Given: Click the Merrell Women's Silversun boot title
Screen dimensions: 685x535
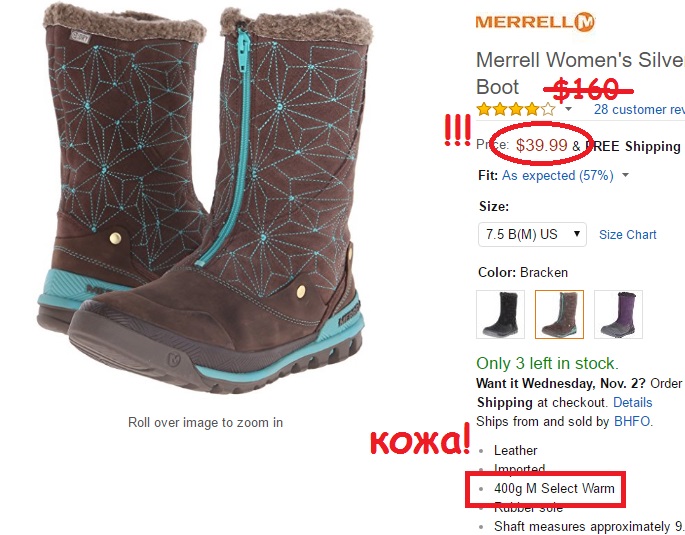Looking at the screenshot, I should 580,73.
